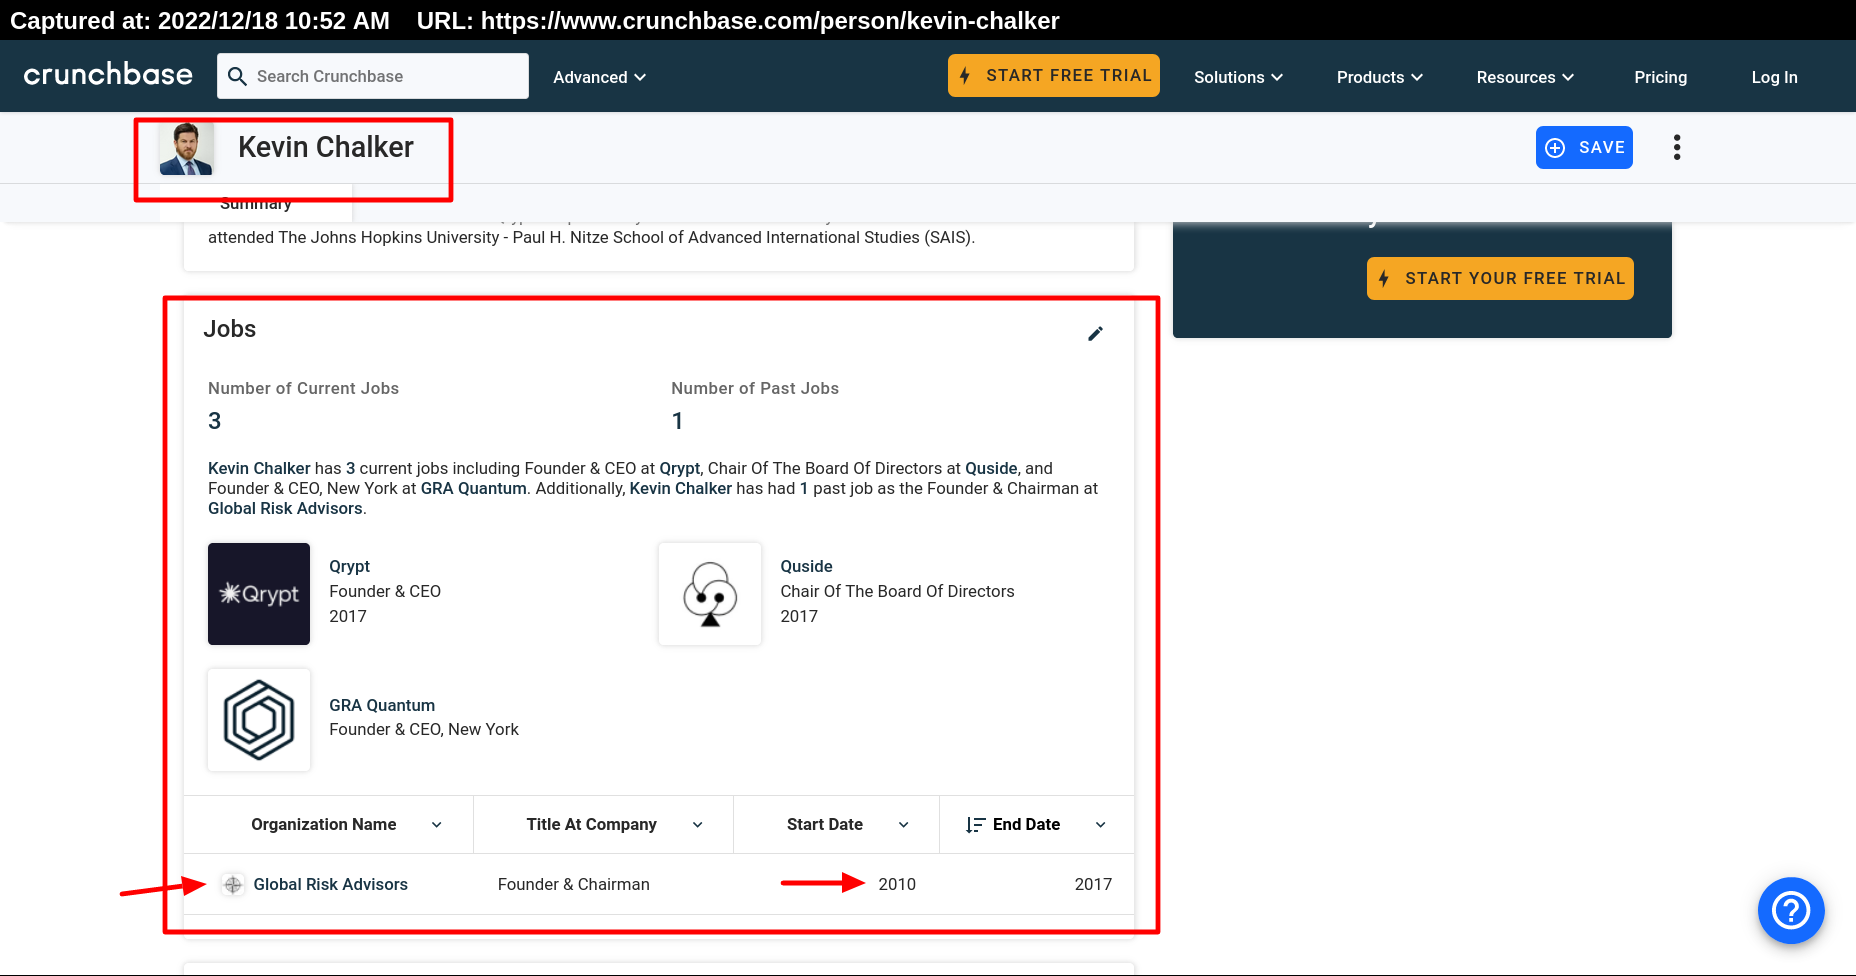
Task: Select the Summary tab
Action: click(x=256, y=203)
